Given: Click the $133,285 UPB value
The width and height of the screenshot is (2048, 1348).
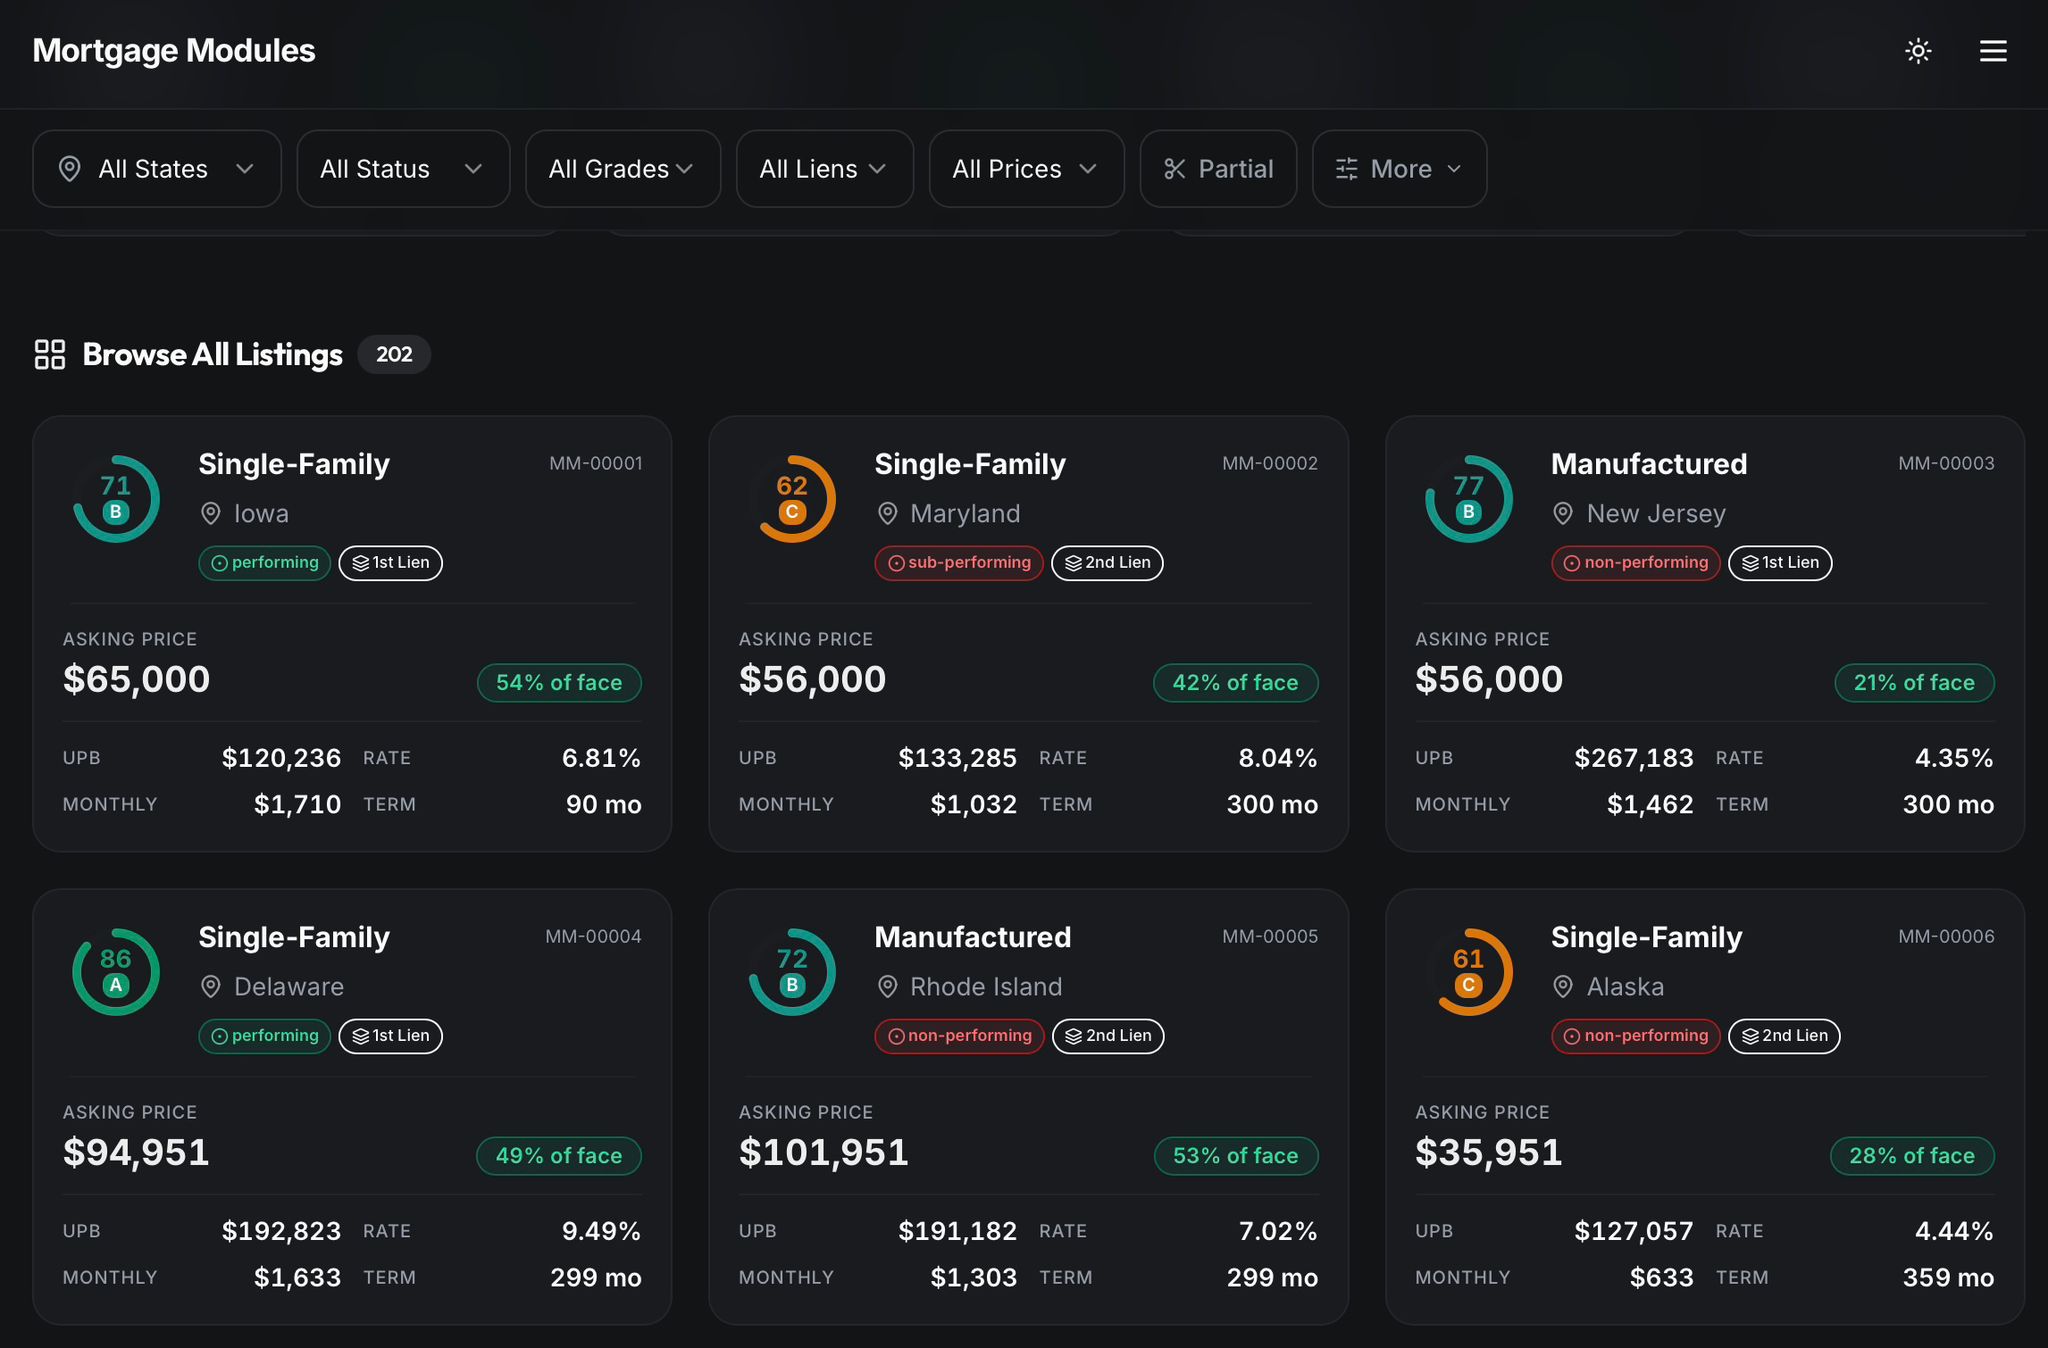Looking at the screenshot, I should pyautogui.click(x=957, y=758).
